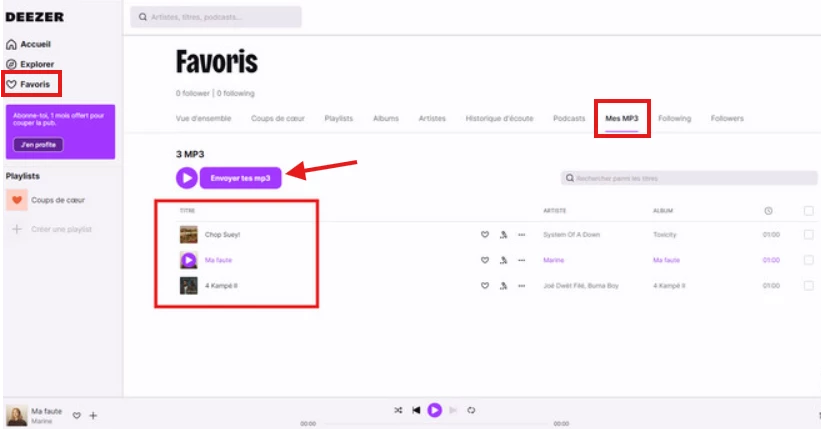Click the Chop Suey! album cover
Viewport: 821px width, 429px height.
[188, 235]
